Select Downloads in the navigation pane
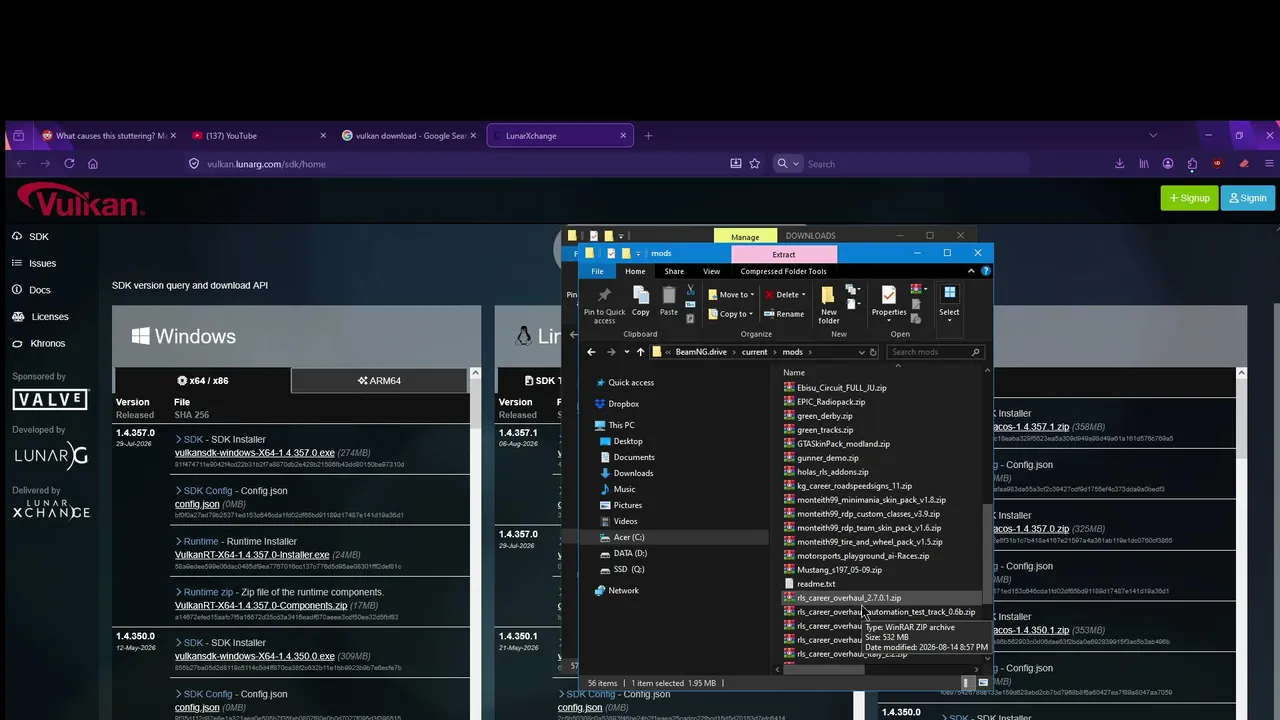Screen dimensions: 1280x720 pyautogui.click(x=633, y=473)
